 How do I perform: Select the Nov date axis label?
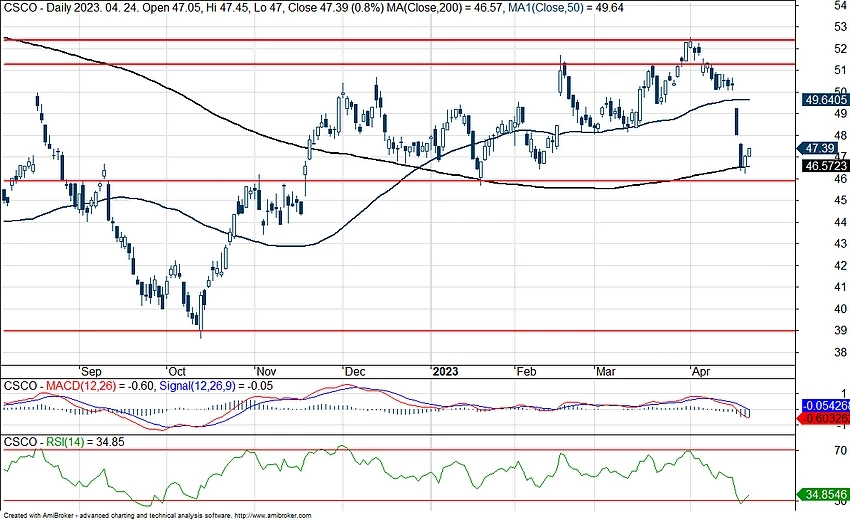pyautogui.click(x=266, y=371)
